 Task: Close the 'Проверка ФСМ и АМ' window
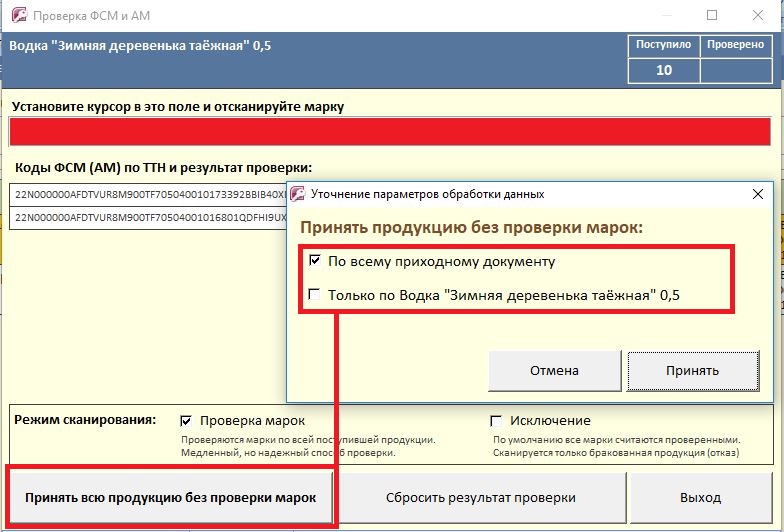pyautogui.click(x=758, y=16)
